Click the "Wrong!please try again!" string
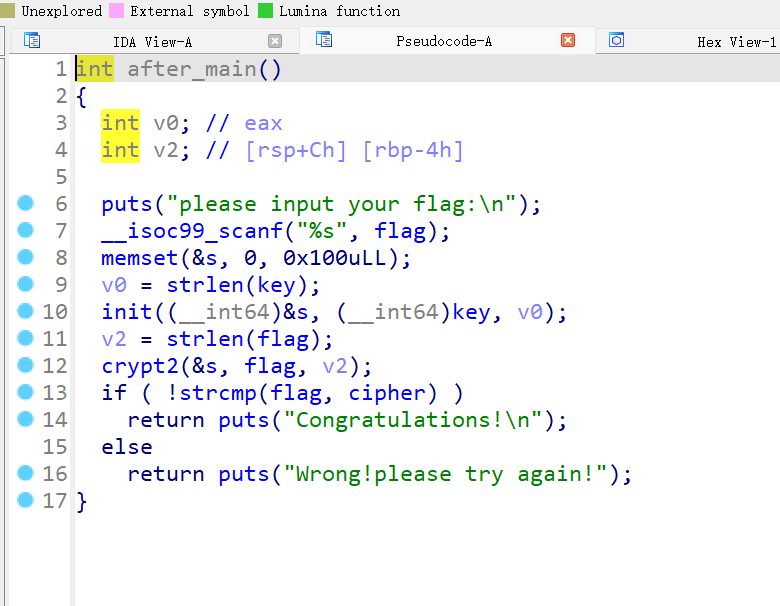Screen dimensions: 780x606 445,474
